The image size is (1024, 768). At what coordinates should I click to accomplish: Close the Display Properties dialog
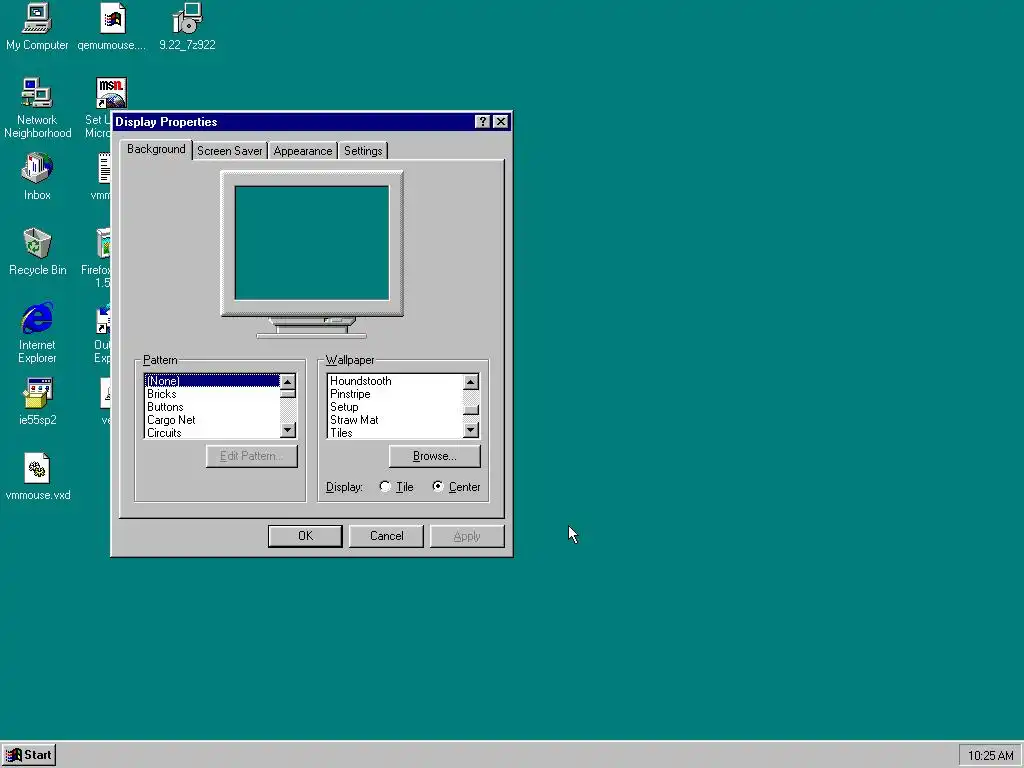click(501, 121)
